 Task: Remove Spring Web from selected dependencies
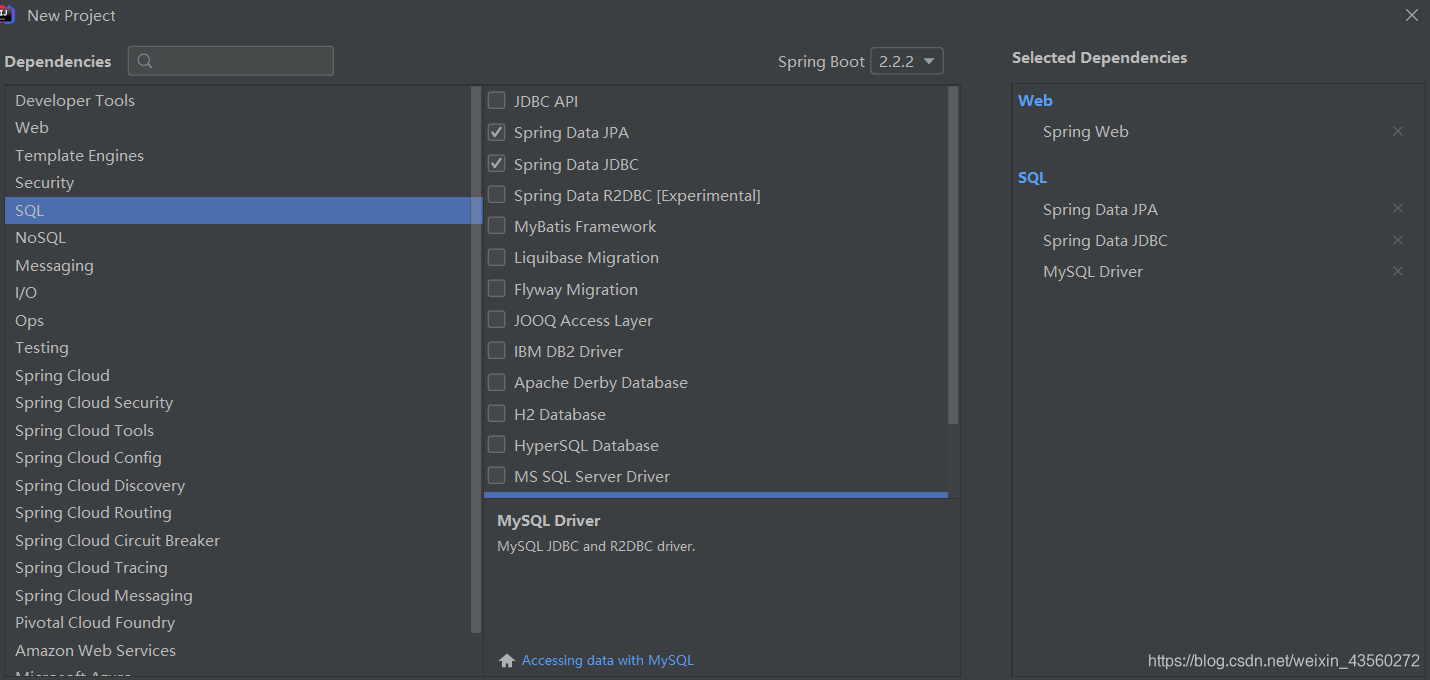pyautogui.click(x=1398, y=131)
